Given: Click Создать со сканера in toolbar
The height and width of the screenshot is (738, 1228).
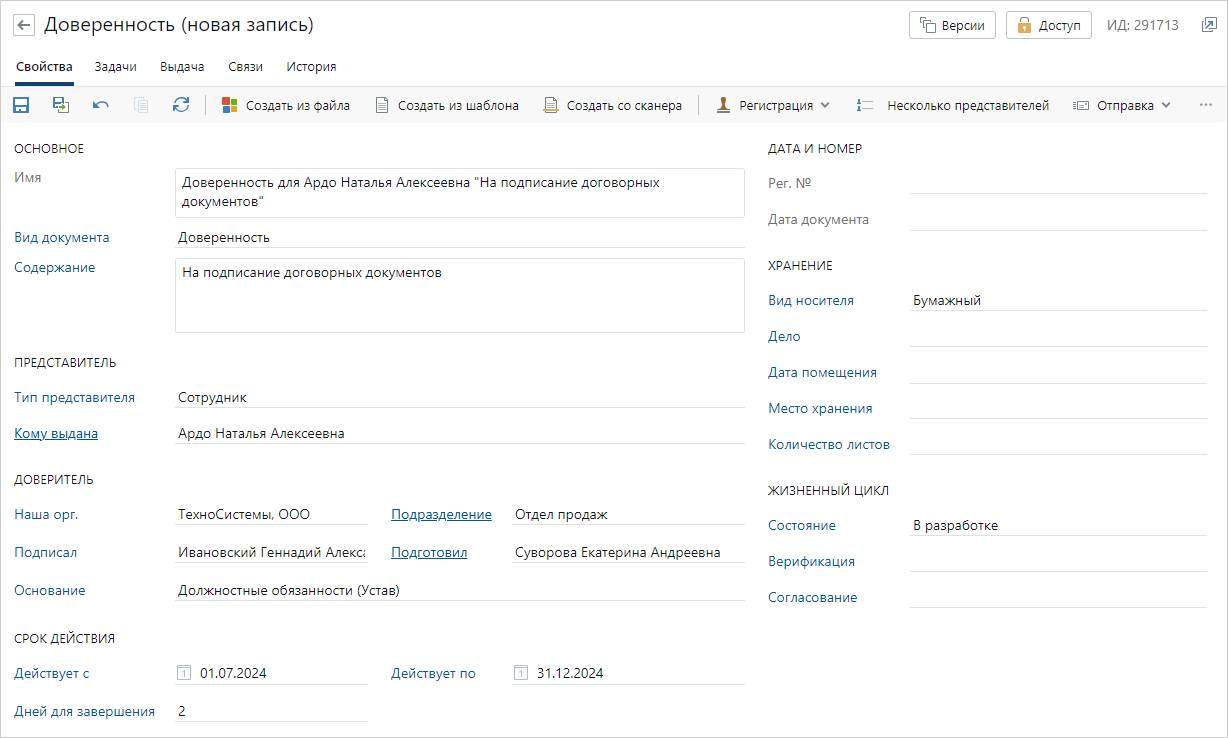Looking at the screenshot, I should point(612,105).
